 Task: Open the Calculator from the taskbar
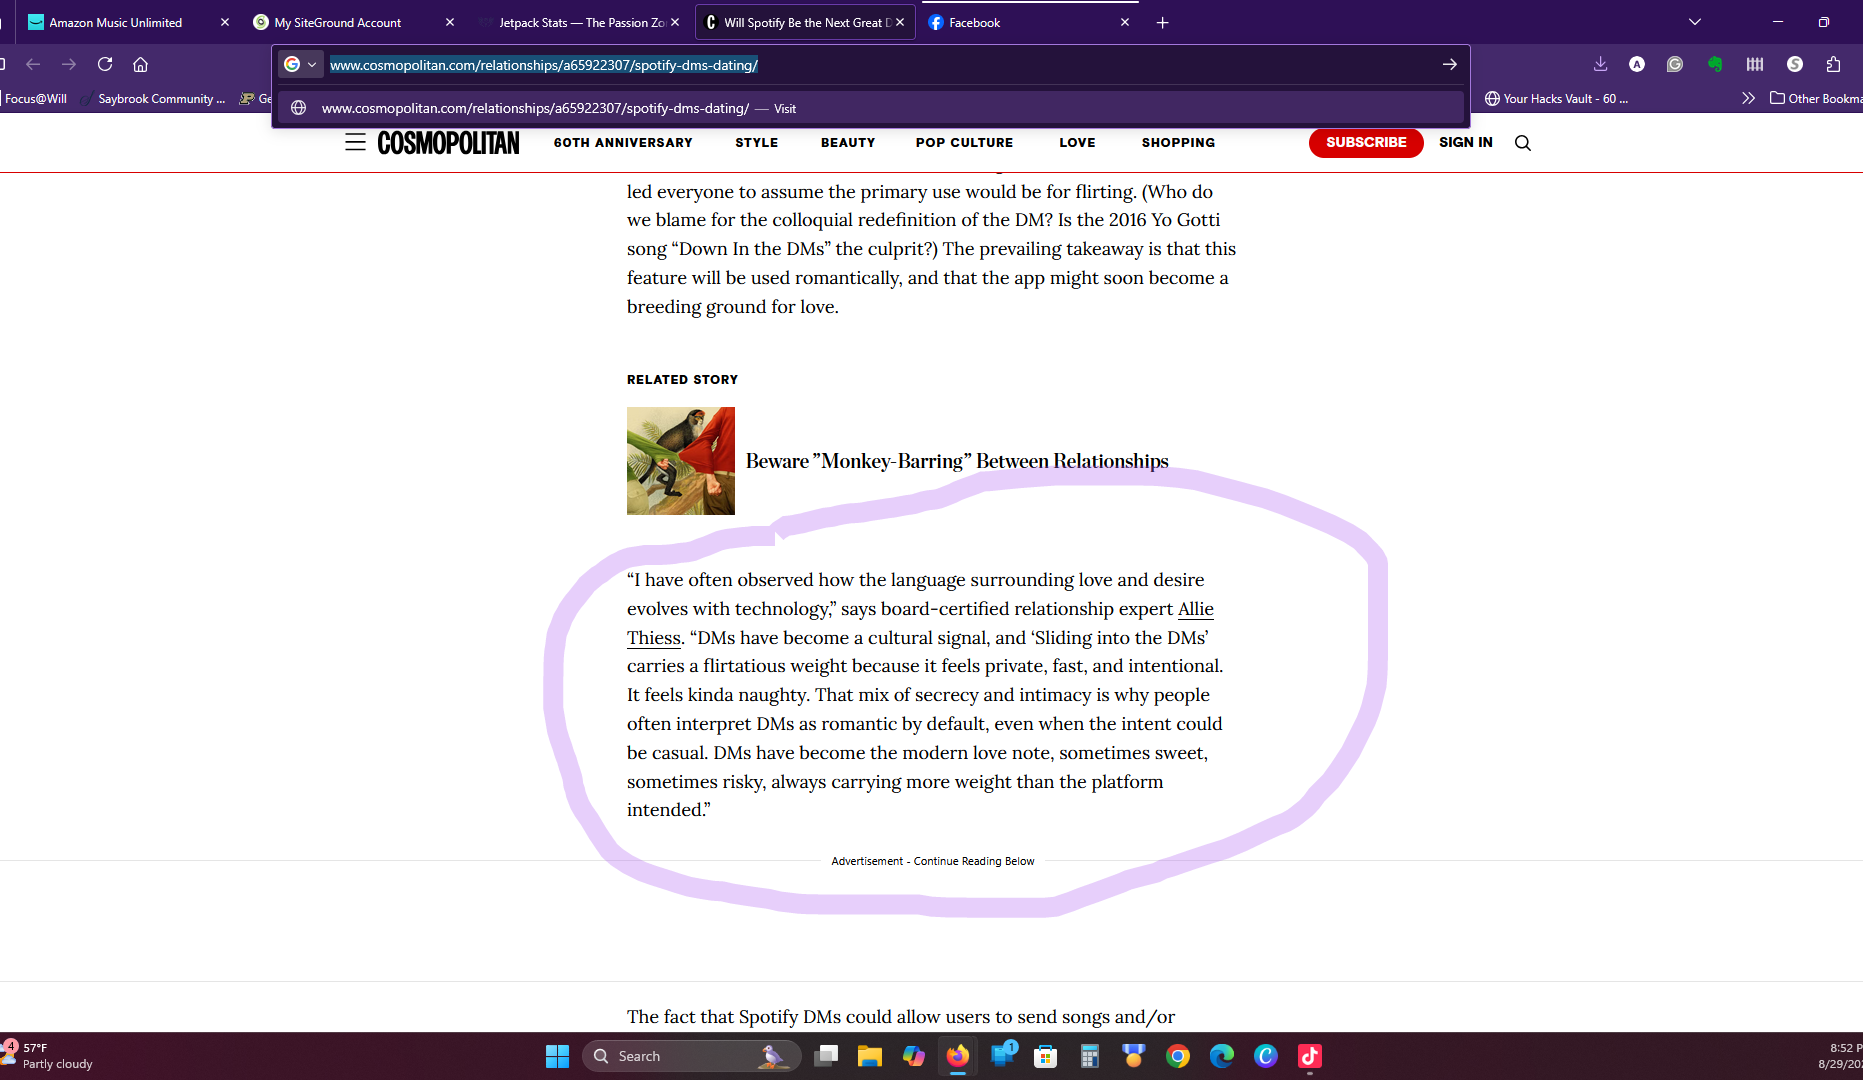(1090, 1056)
